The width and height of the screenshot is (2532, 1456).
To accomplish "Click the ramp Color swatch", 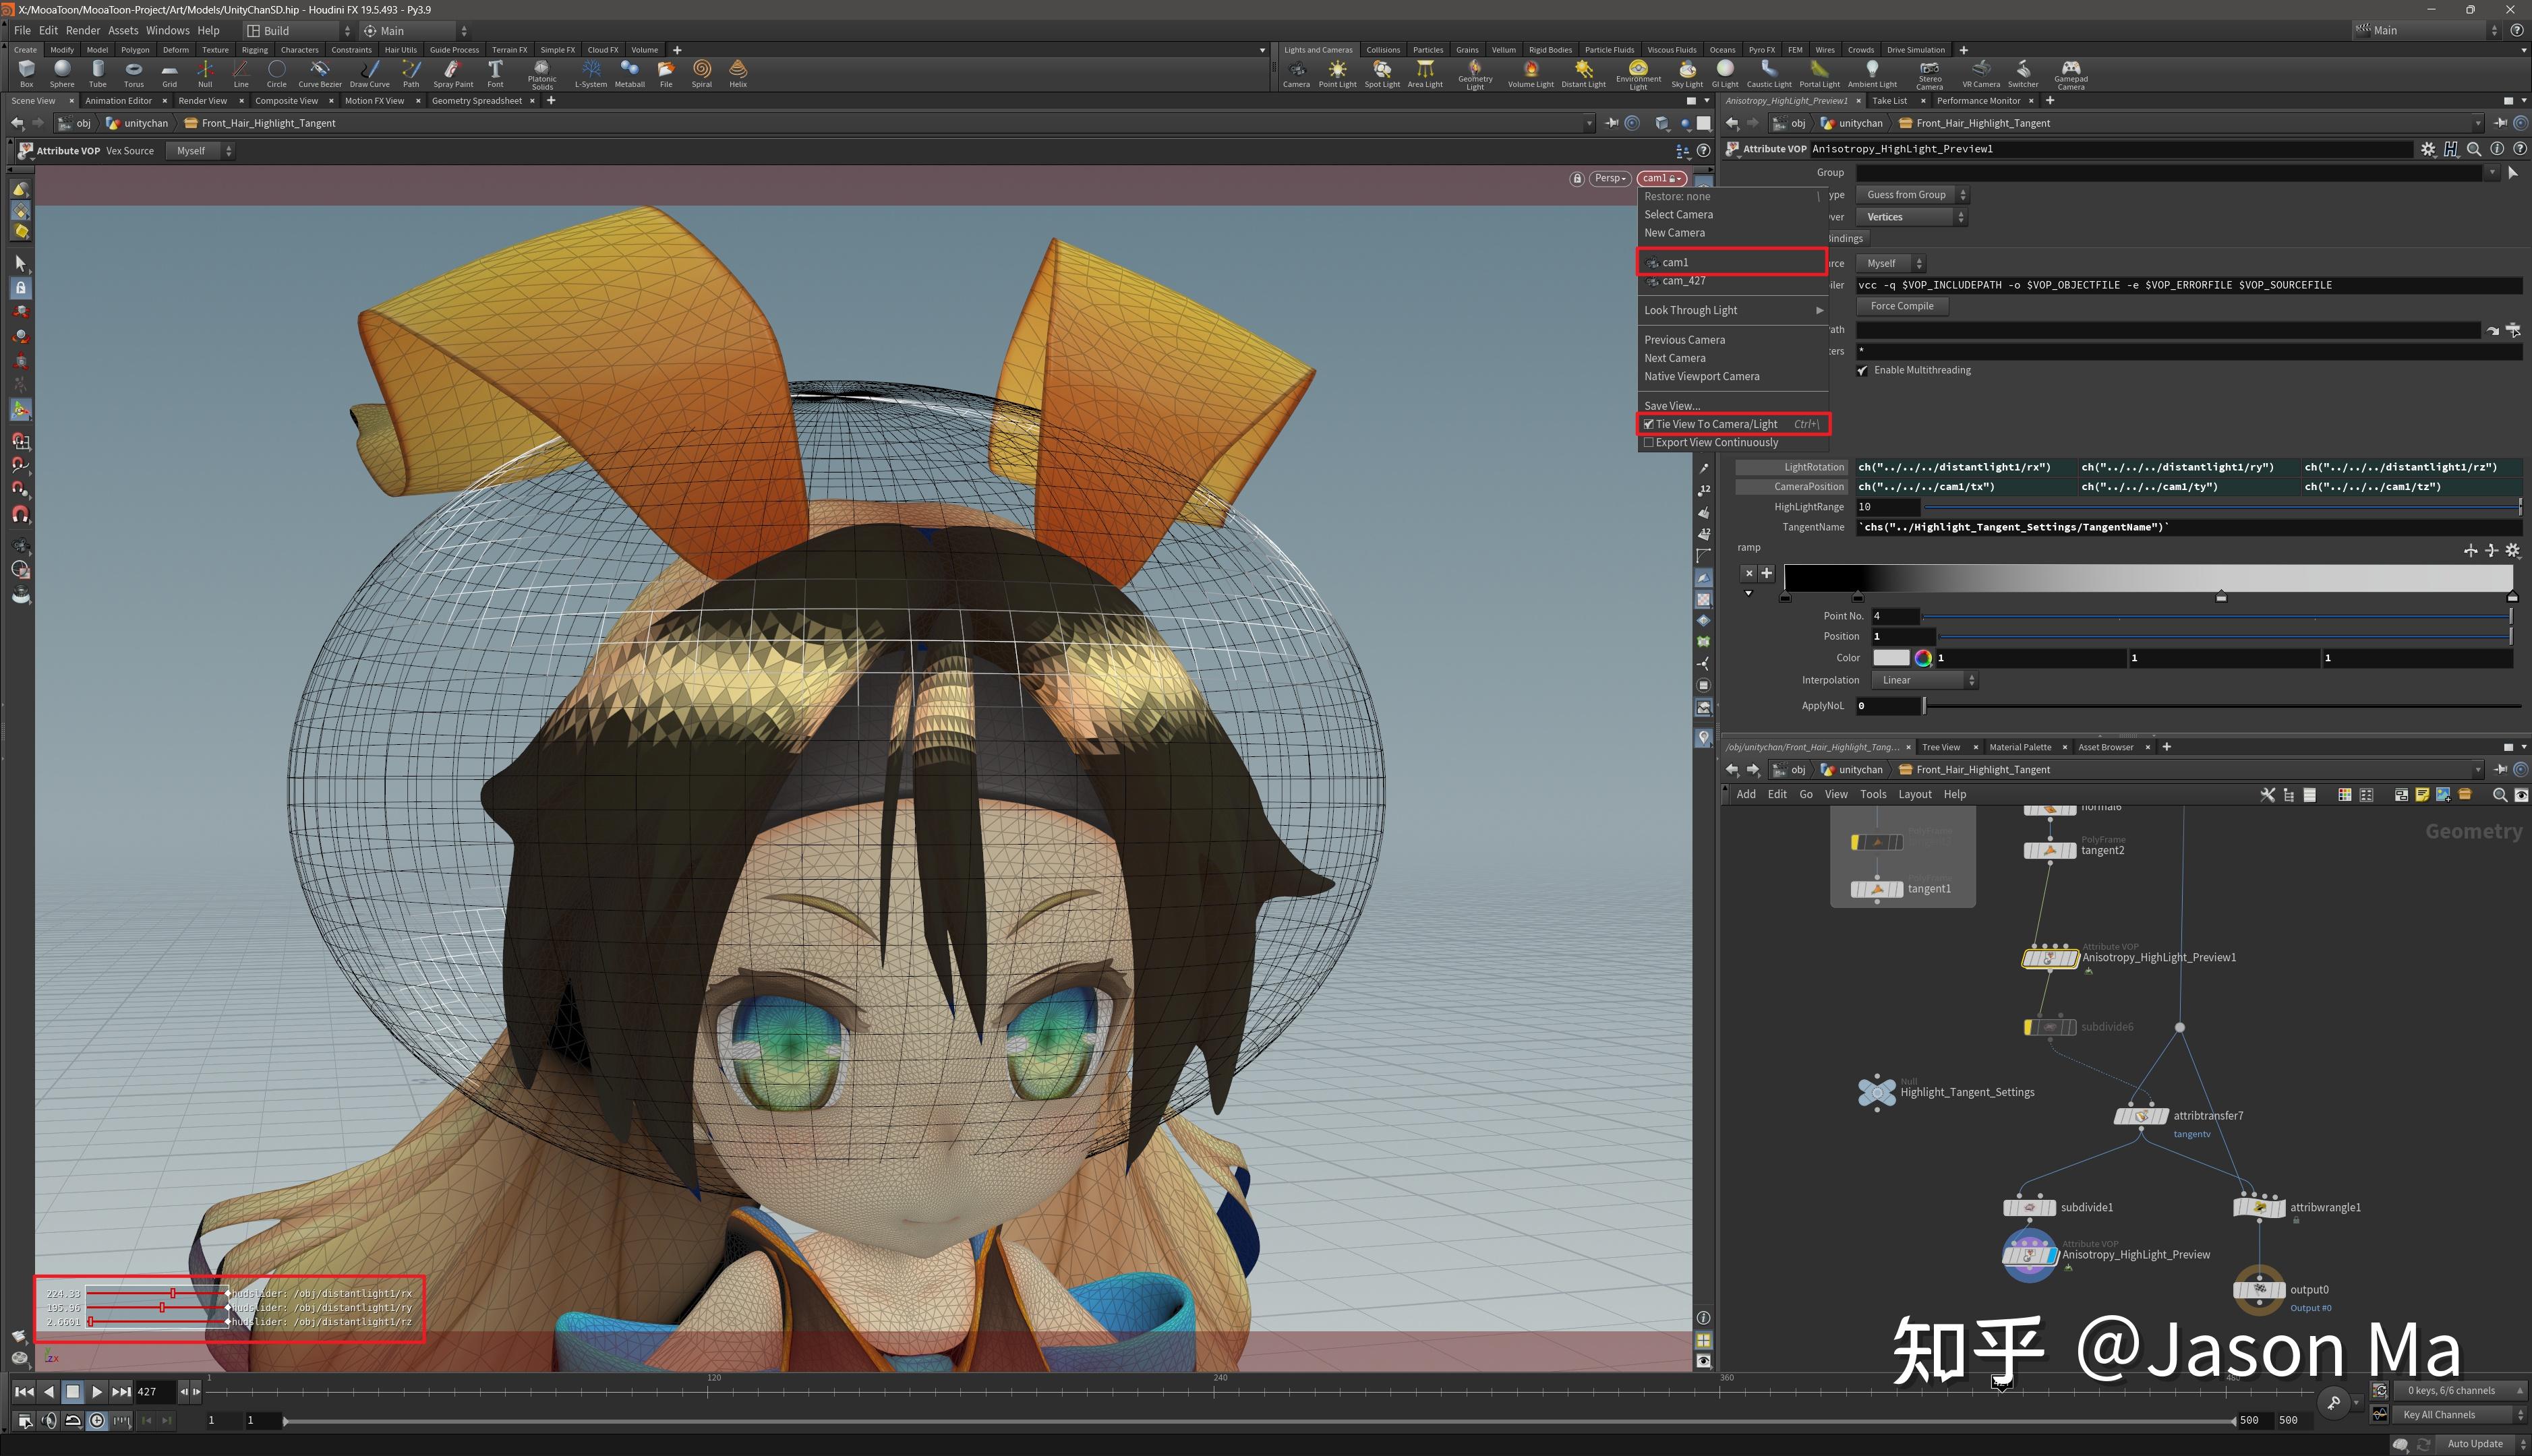I will click(x=1890, y=658).
